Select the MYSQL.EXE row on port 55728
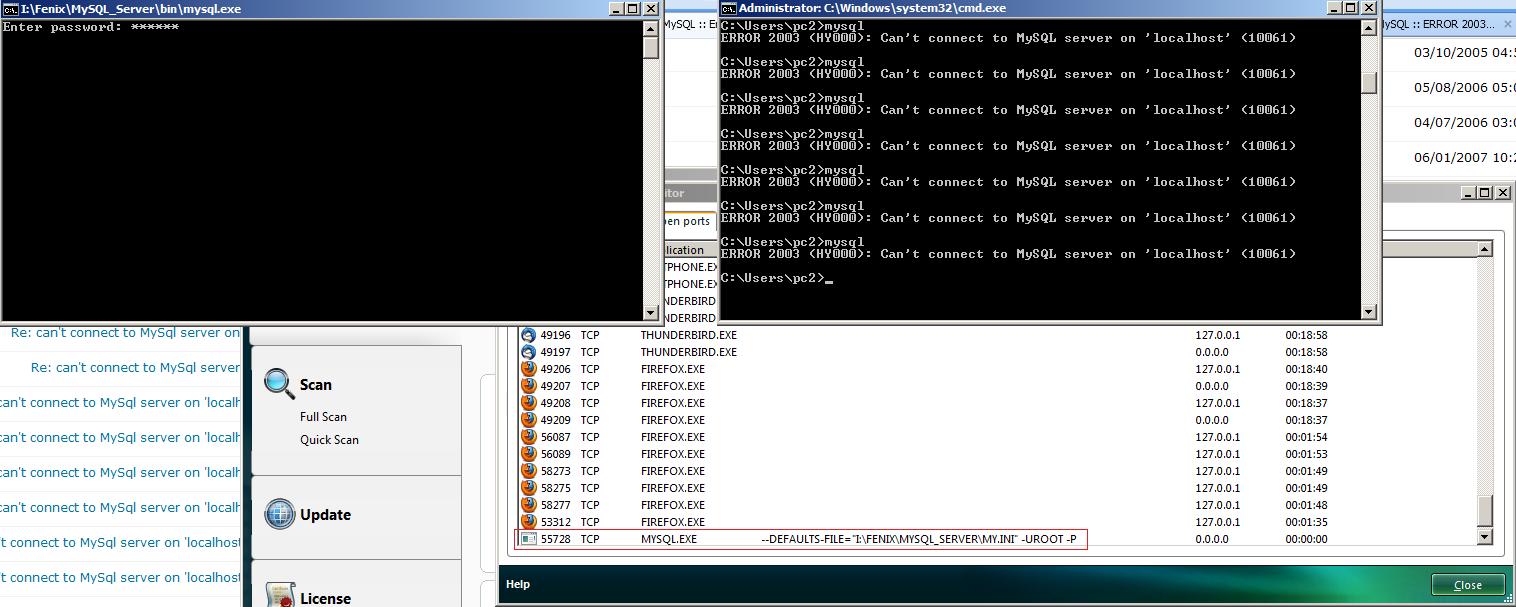Image resolution: width=1516 pixels, height=607 pixels. pyautogui.click(x=800, y=539)
